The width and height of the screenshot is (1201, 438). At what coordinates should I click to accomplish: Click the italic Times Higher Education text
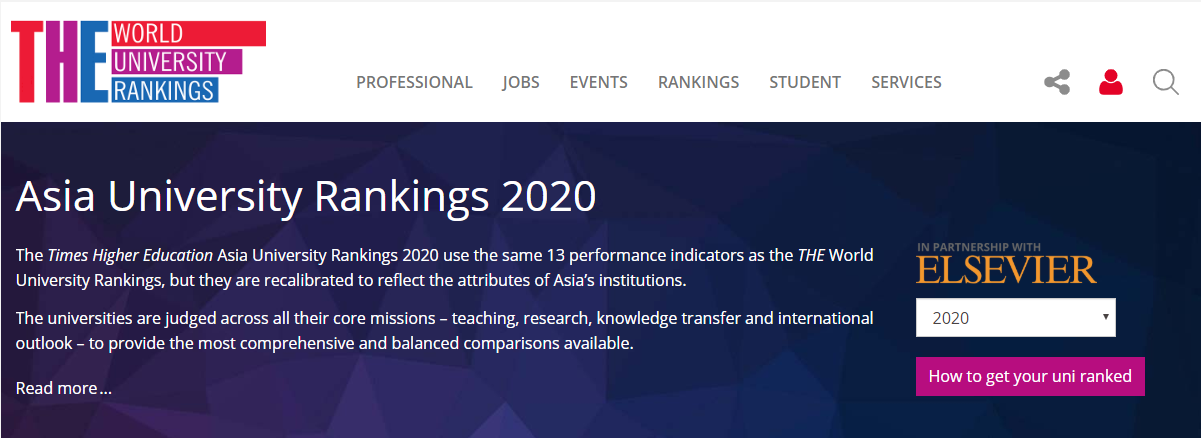[130, 254]
